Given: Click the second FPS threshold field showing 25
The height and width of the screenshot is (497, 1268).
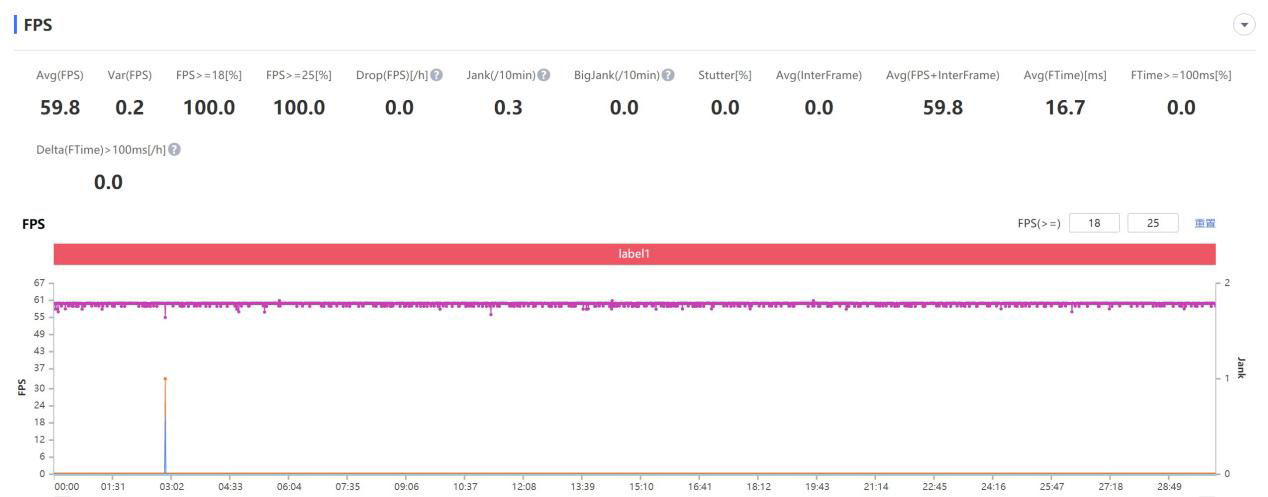Looking at the screenshot, I should click(x=1153, y=223).
